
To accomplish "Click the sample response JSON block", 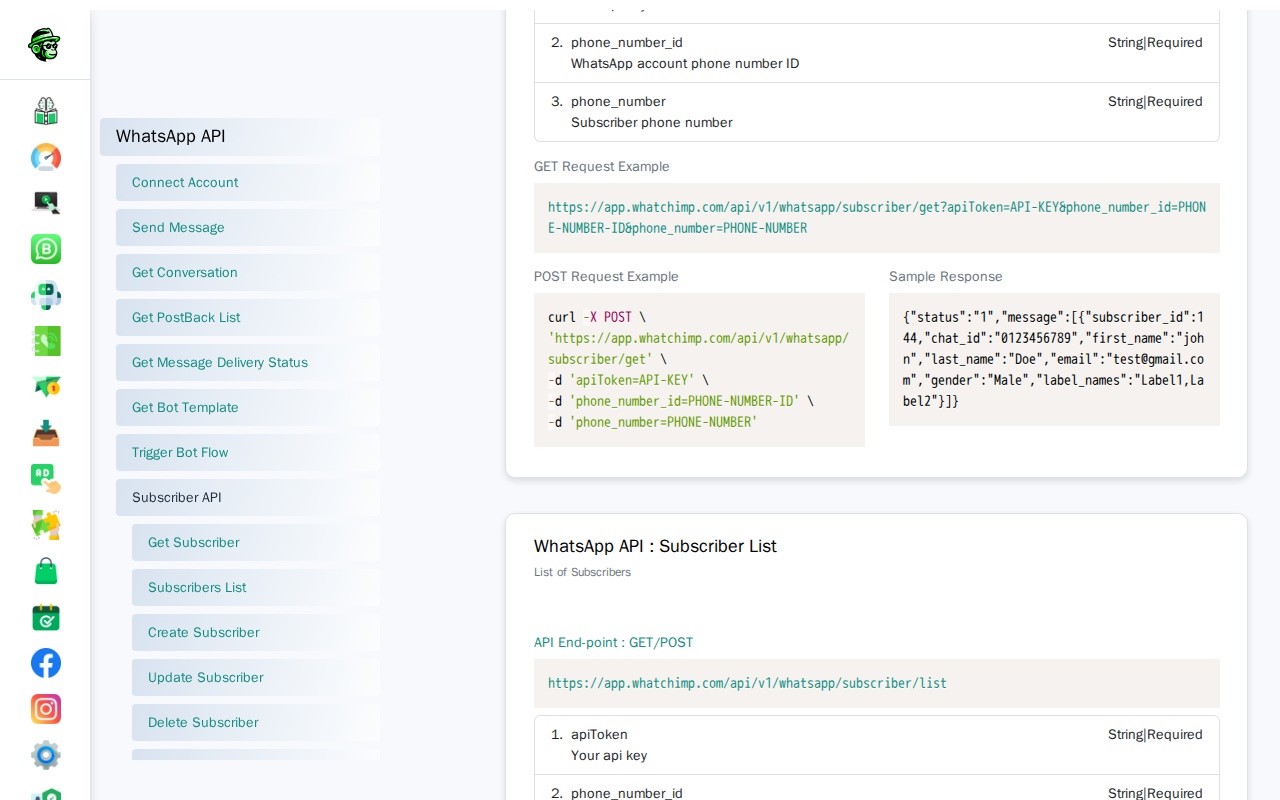I will point(1054,359).
